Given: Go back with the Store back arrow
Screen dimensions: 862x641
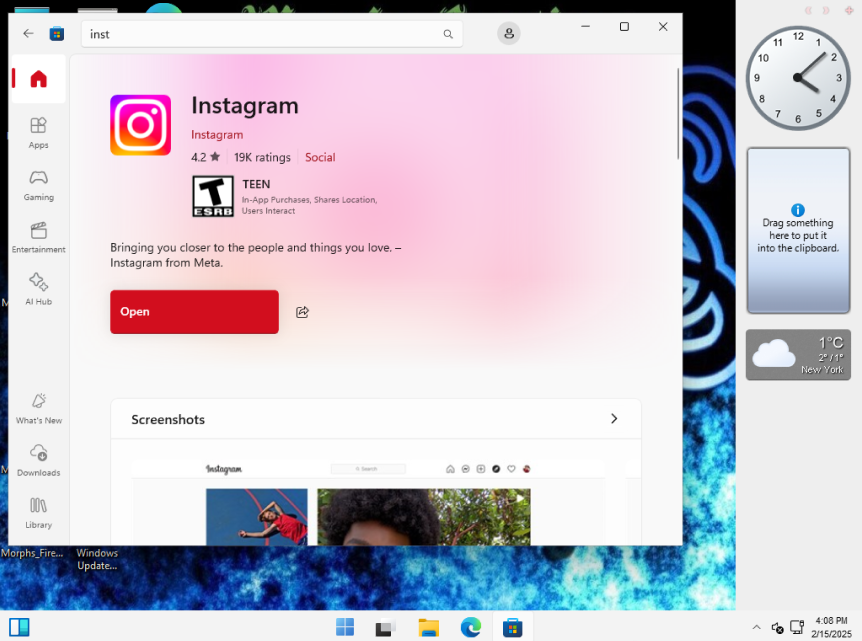Looking at the screenshot, I should 28,34.
